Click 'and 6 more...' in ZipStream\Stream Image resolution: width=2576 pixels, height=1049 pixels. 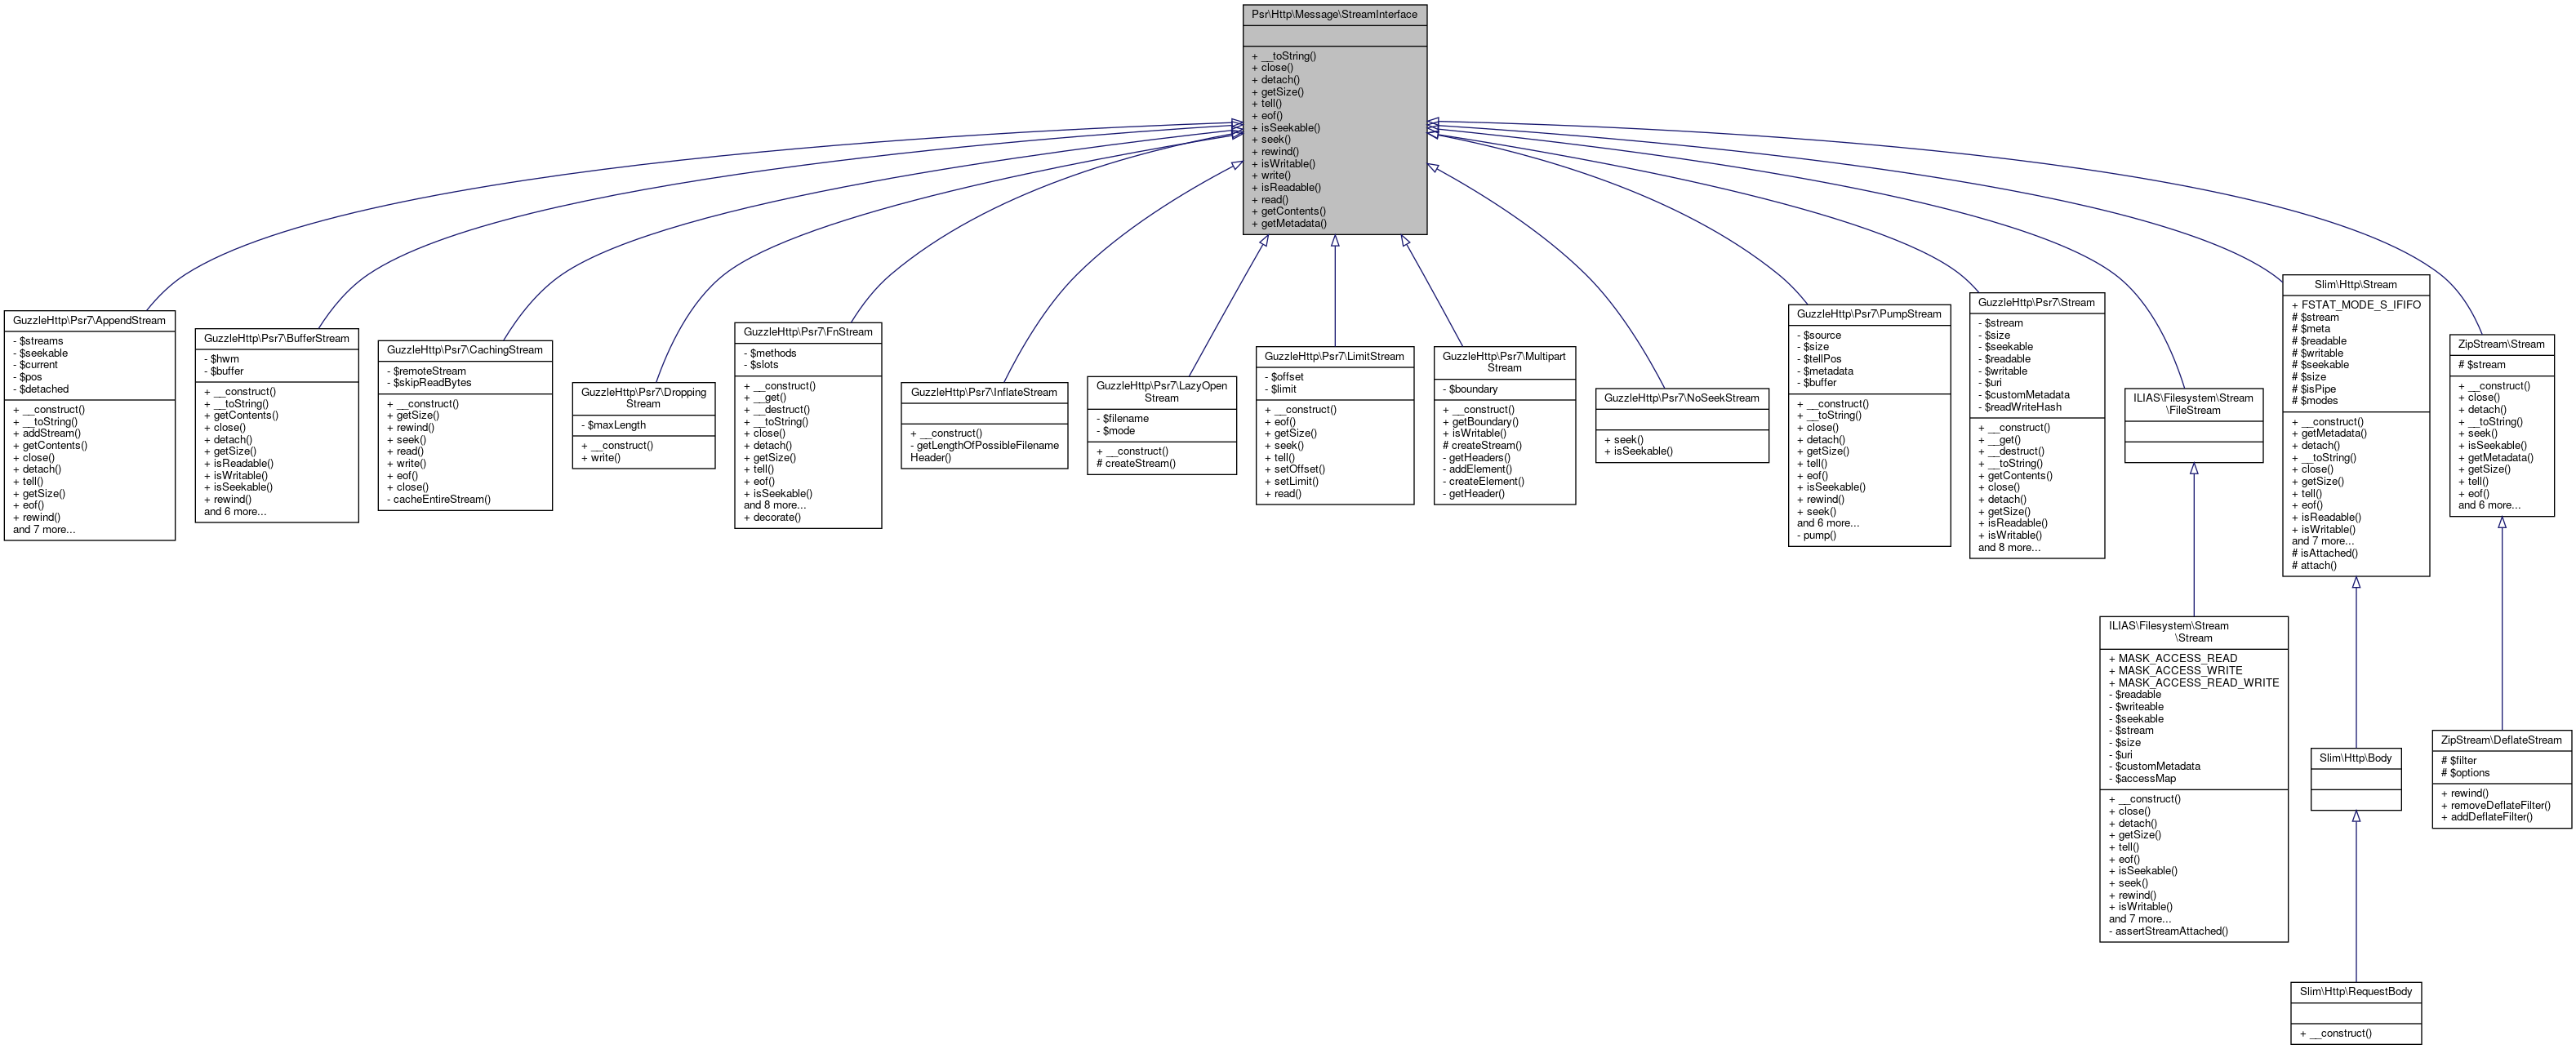(2489, 505)
